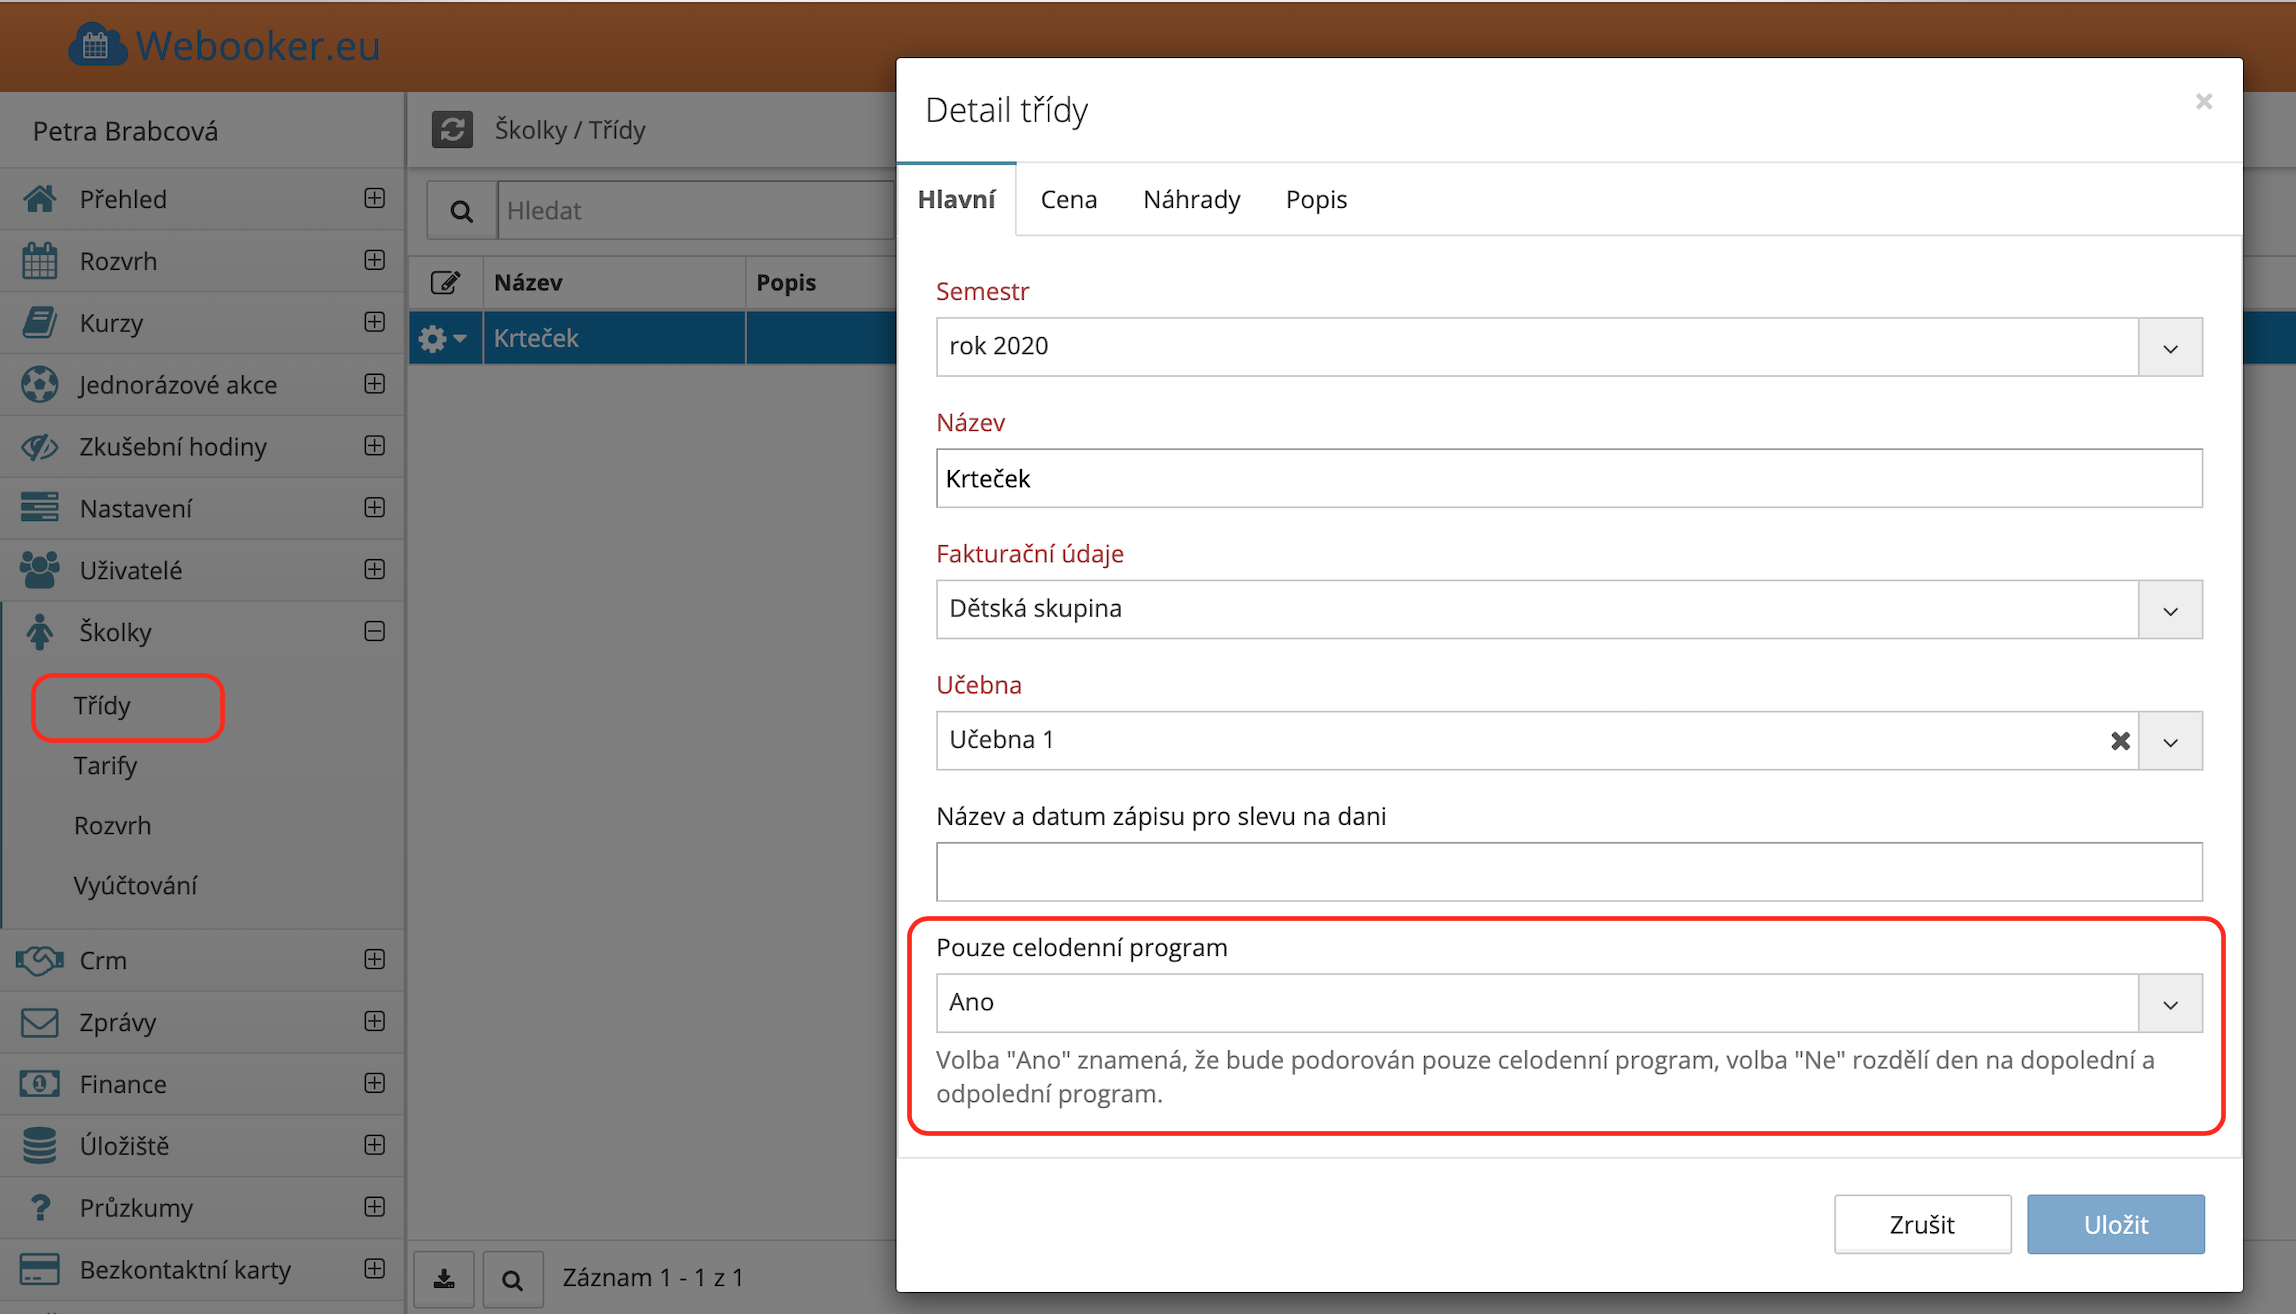This screenshot has height=1314, width=2296.
Task: Clear Učebna 1 with the X icon
Action: point(2119,741)
